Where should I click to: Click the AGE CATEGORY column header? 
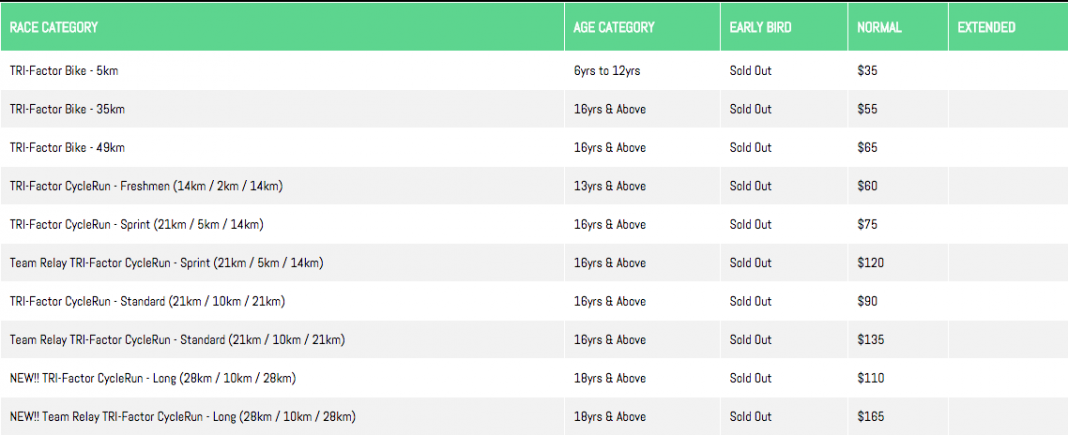coord(614,27)
